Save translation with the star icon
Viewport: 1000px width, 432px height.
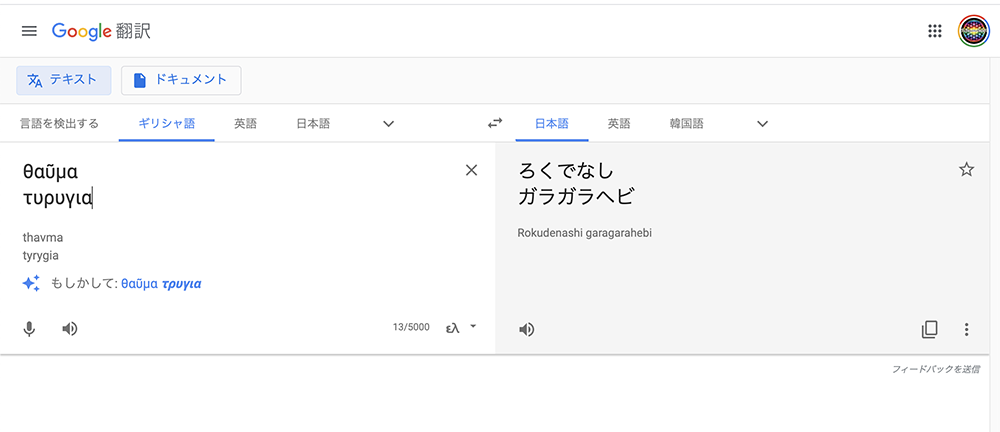tap(966, 170)
